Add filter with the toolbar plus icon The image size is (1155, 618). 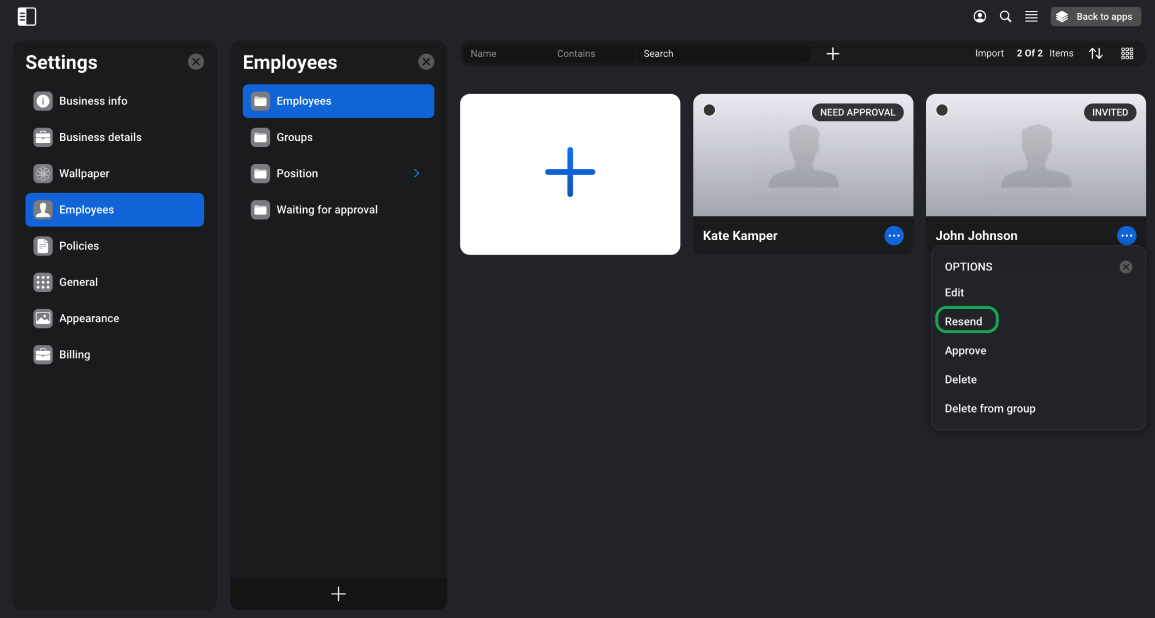(833, 54)
